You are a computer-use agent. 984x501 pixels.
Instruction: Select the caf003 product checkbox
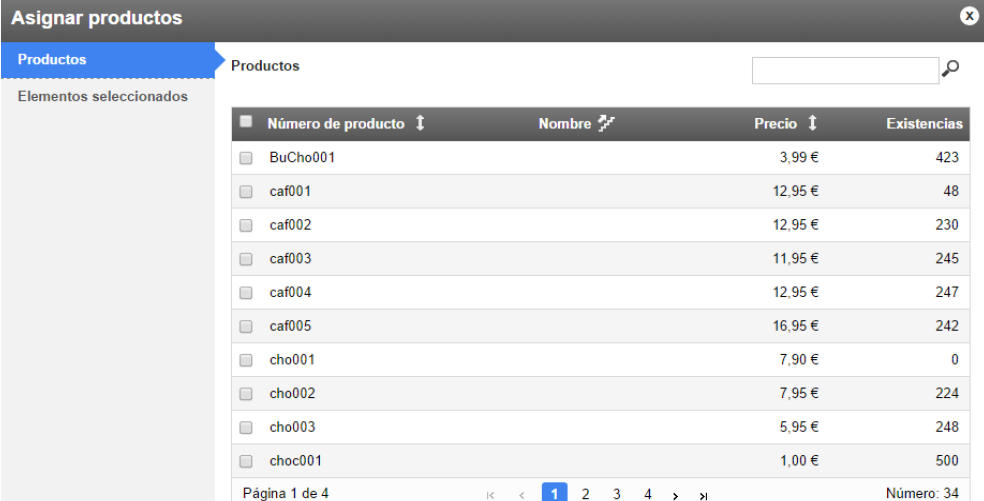246,259
